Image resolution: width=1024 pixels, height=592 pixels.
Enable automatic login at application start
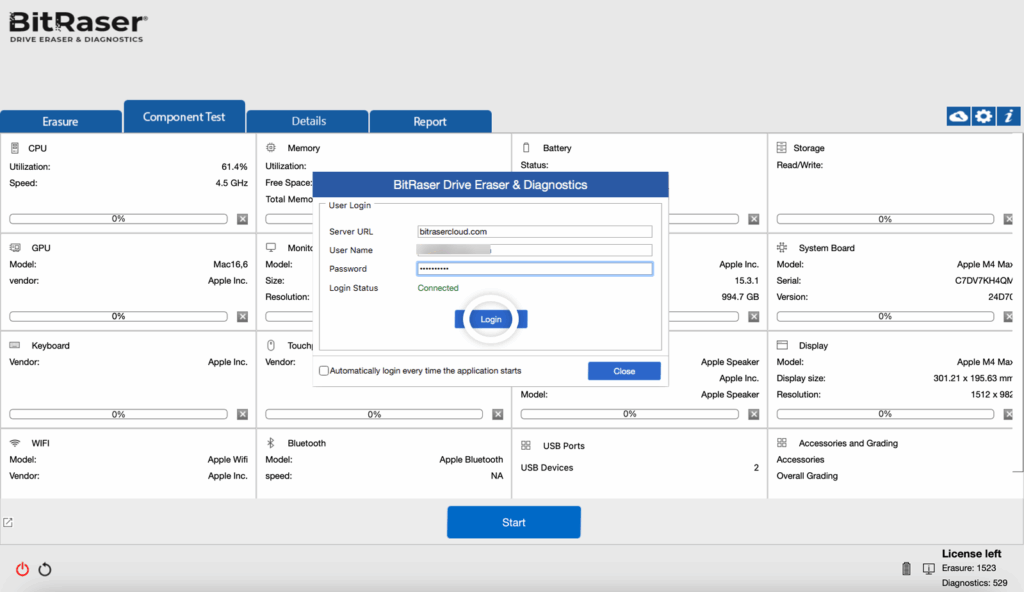click(324, 371)
